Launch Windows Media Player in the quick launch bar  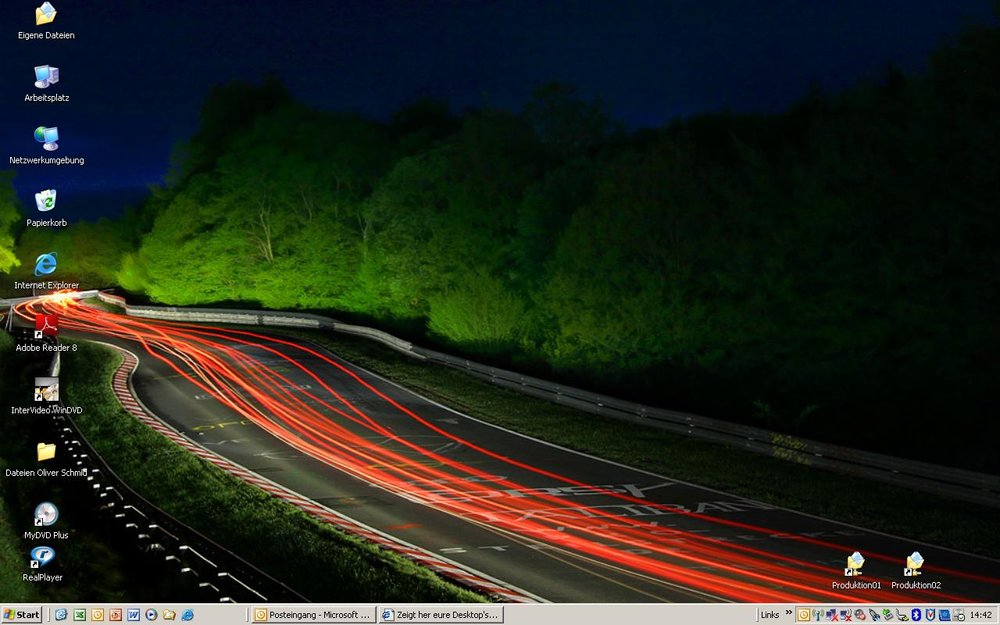(151, 615)
